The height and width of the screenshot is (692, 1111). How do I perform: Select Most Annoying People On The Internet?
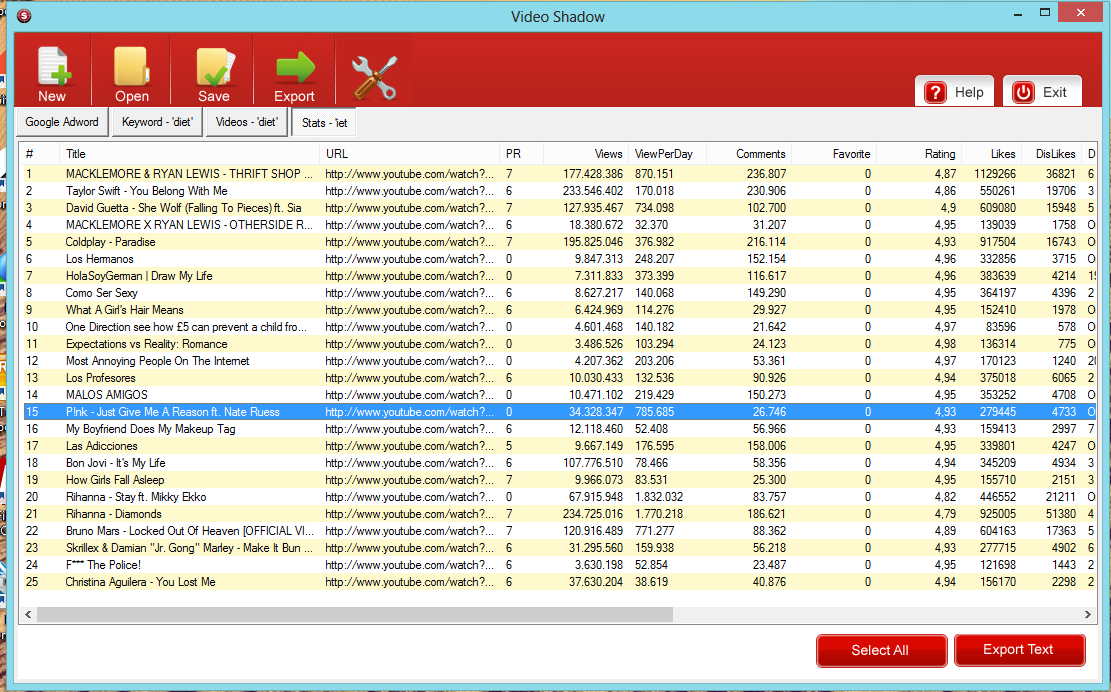pos(559,361)
